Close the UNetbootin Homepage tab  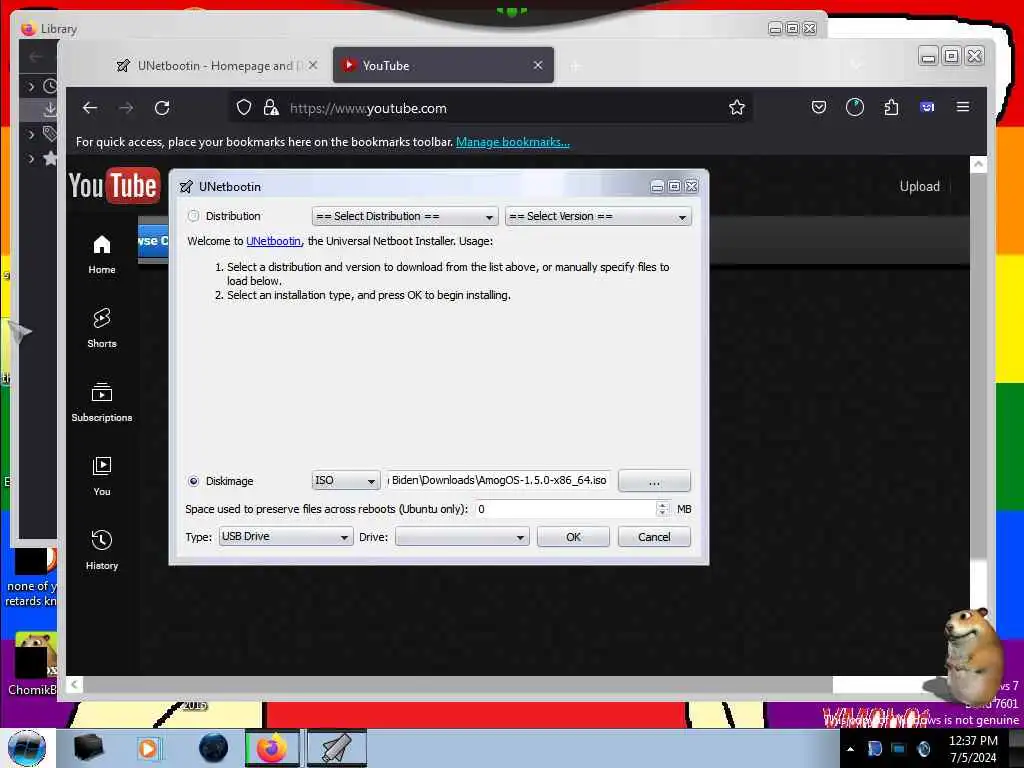point(313,65)
